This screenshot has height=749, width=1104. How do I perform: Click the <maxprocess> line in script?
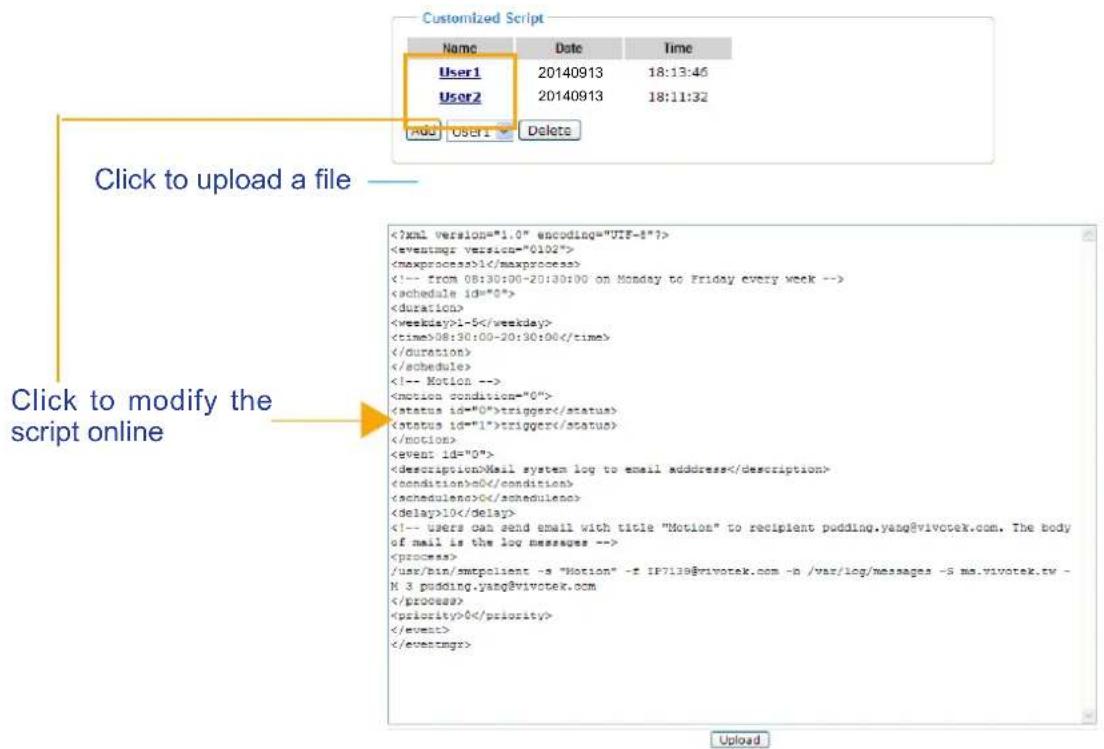[486, 264]
